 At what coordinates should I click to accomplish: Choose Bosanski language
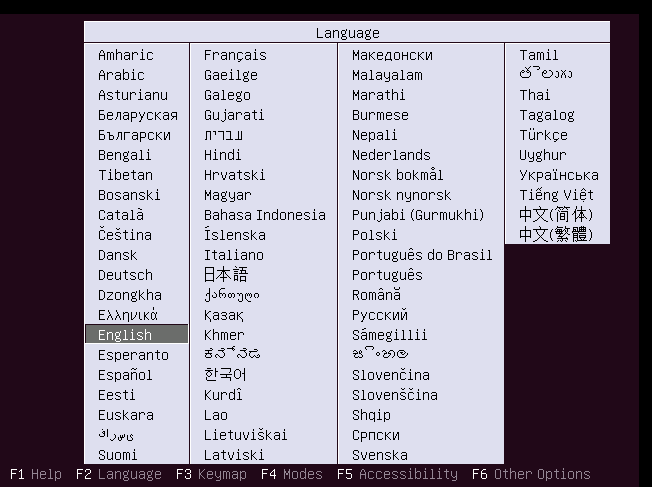click(129, 195)
